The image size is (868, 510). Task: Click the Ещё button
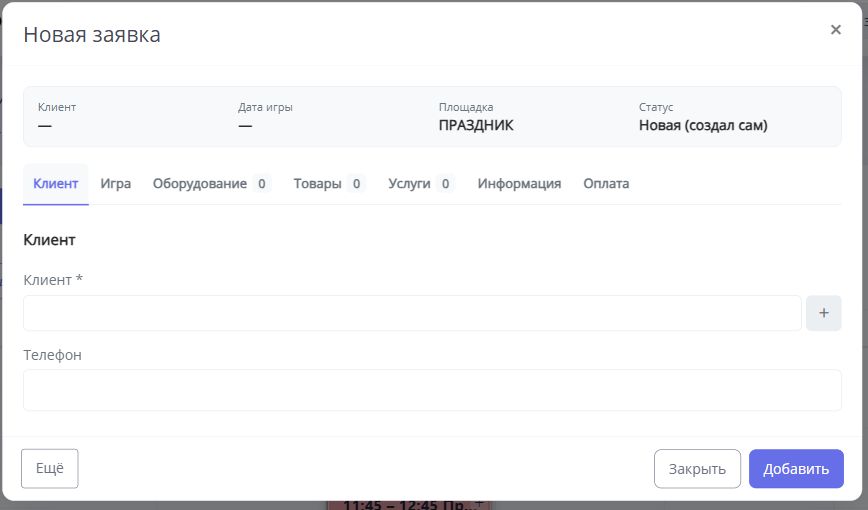tap(50, 468)
